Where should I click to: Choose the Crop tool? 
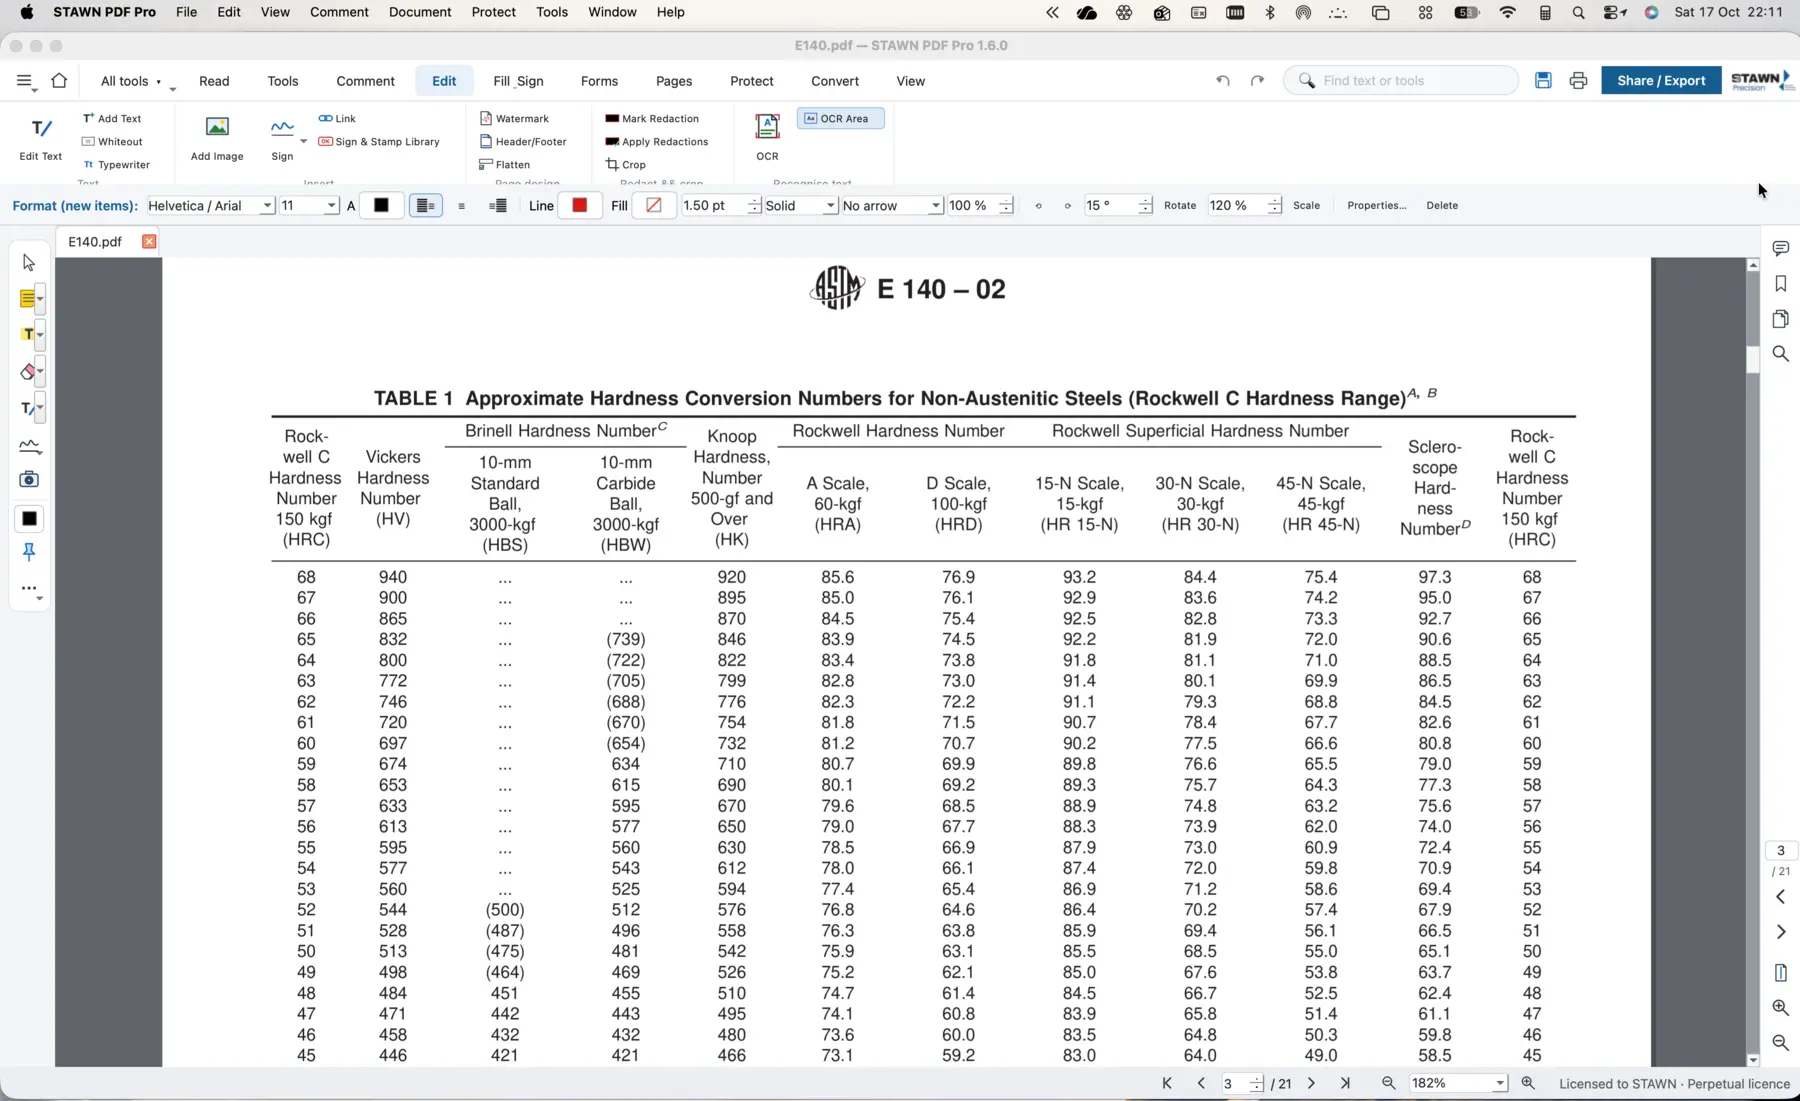626,165
